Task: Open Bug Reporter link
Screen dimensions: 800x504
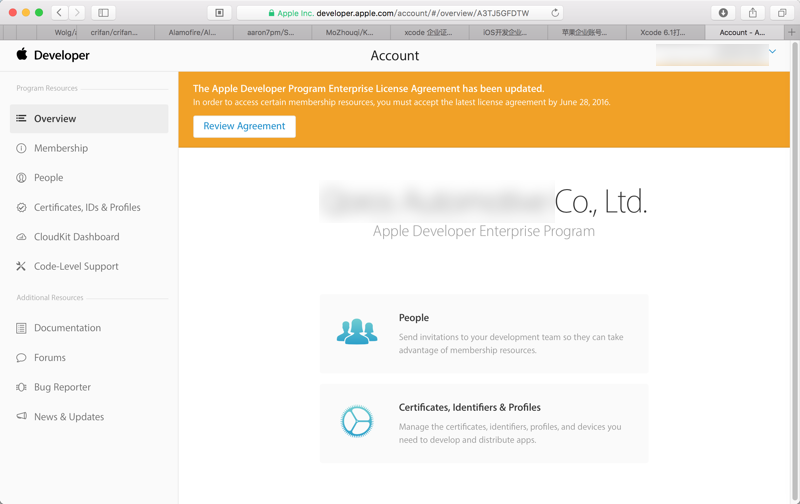Action: click(62, 387)
